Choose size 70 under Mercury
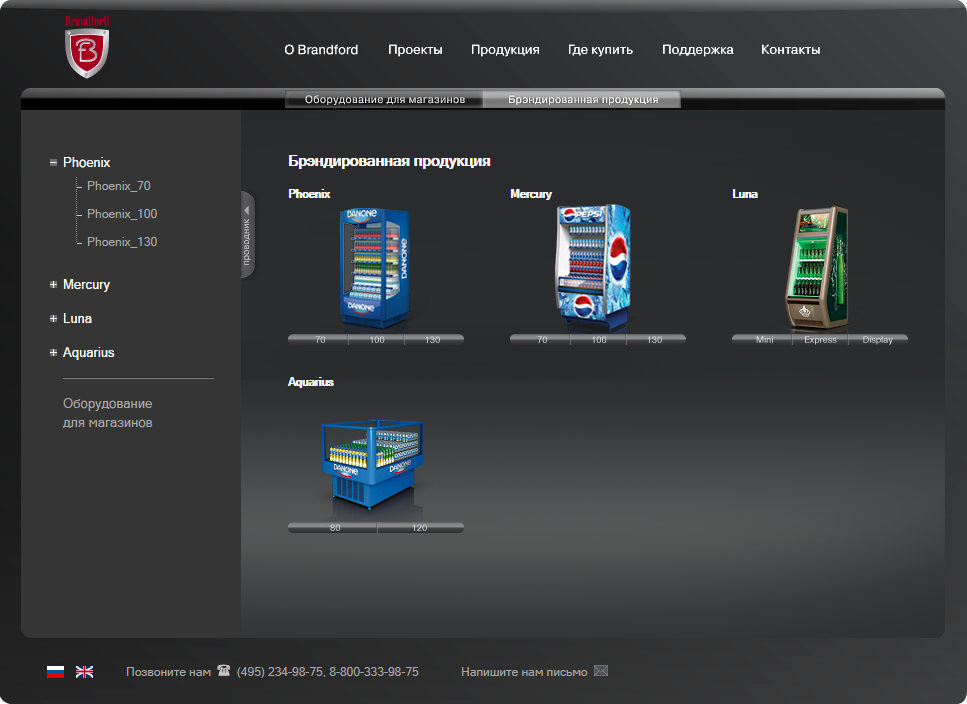 pos(541,340)
